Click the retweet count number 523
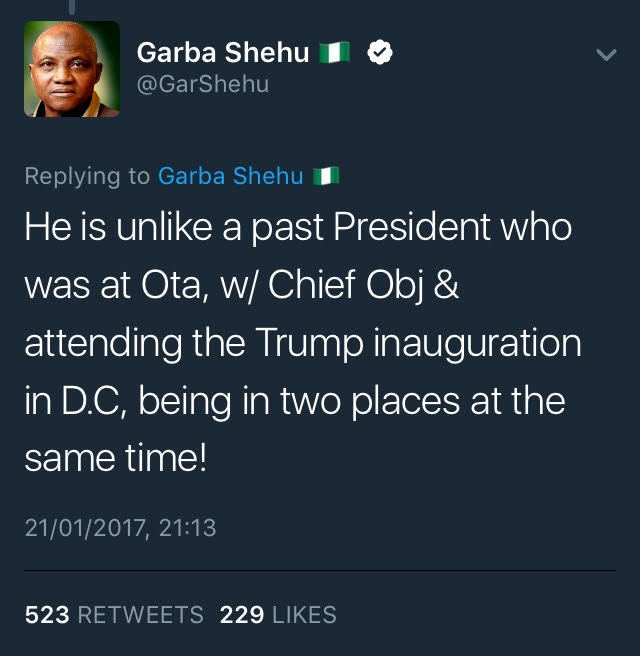The height and width of the screenshot is (656, 640). point(47,615)
